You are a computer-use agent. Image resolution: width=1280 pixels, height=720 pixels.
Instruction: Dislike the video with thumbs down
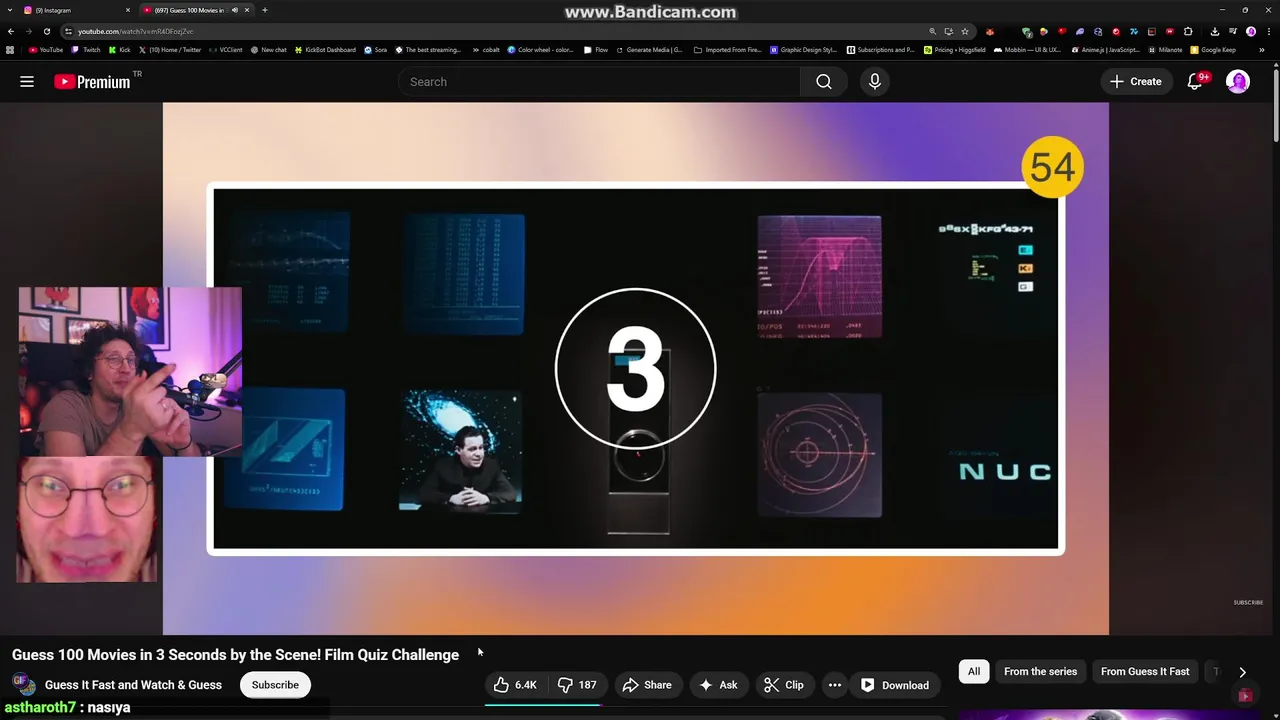577,685
